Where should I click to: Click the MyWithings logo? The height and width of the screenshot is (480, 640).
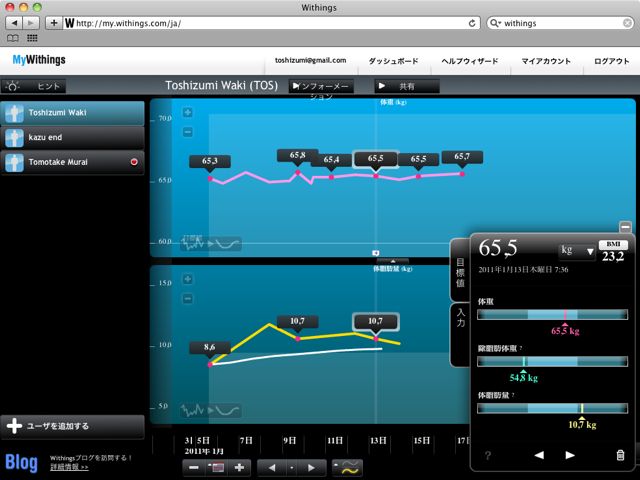tap(39, 60)
